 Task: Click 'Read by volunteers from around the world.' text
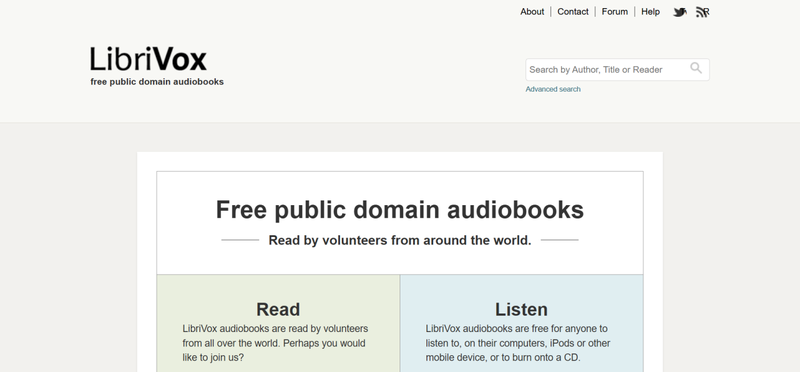(x=400, y=240)
